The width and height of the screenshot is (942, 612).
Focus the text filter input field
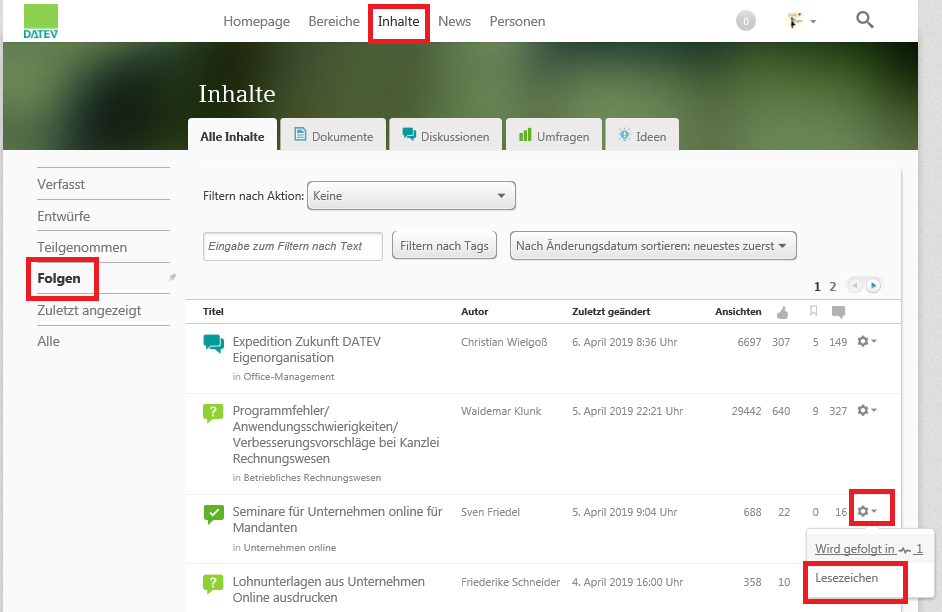point(292,246)
